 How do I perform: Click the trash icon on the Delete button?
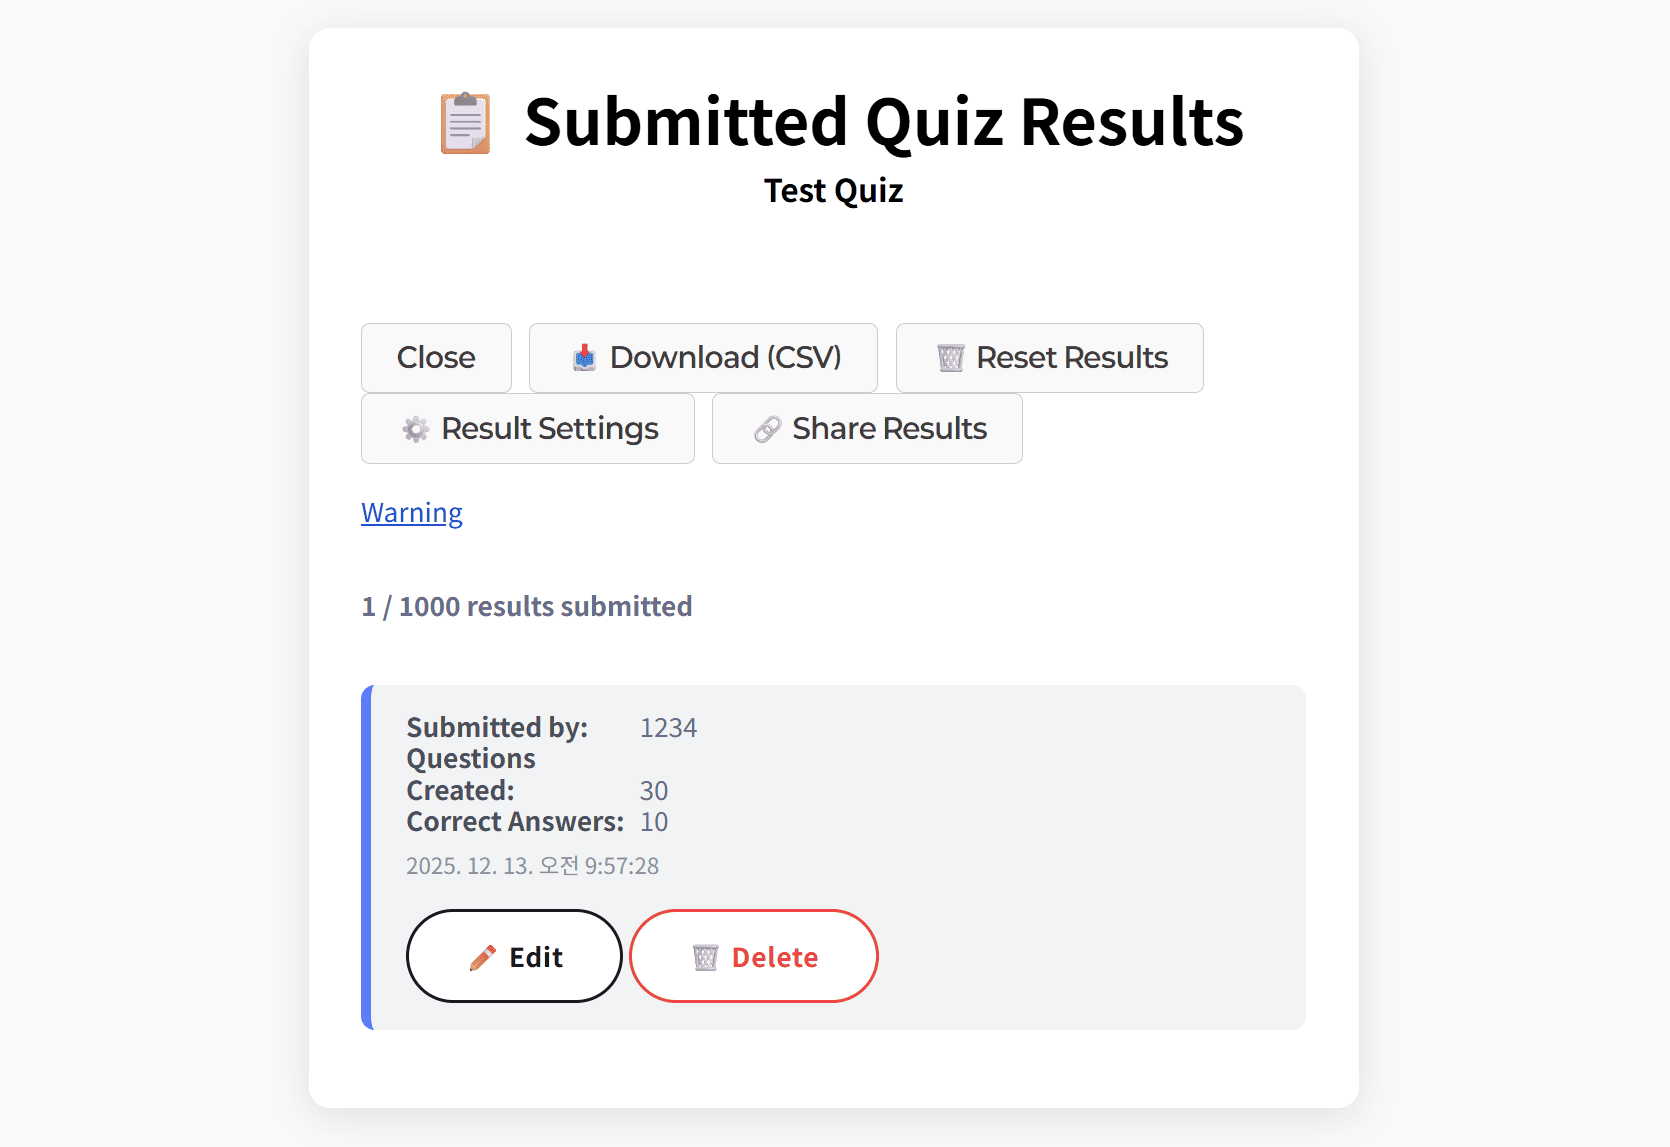click(705, 956)
